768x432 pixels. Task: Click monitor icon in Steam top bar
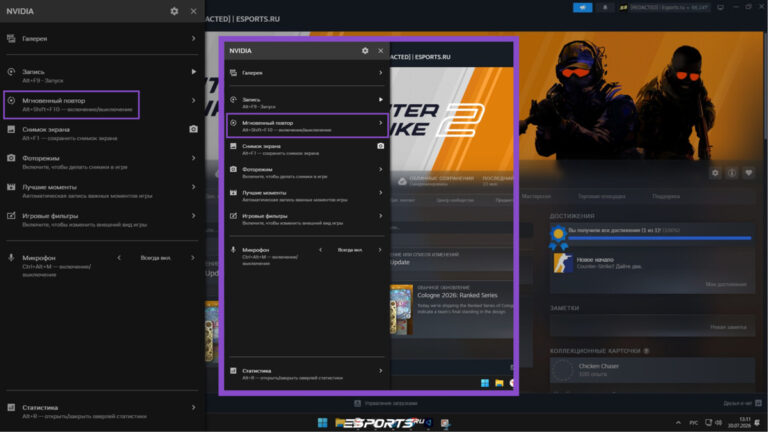pyautogui.click(x=720, y=8)
